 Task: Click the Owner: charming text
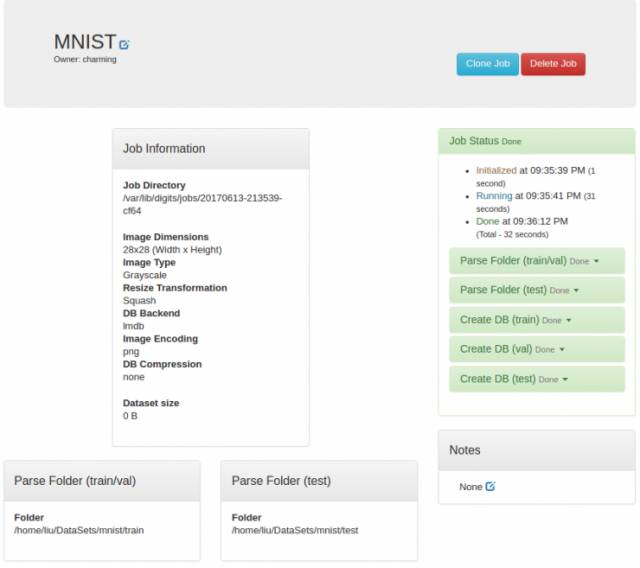tap(85, 59)
